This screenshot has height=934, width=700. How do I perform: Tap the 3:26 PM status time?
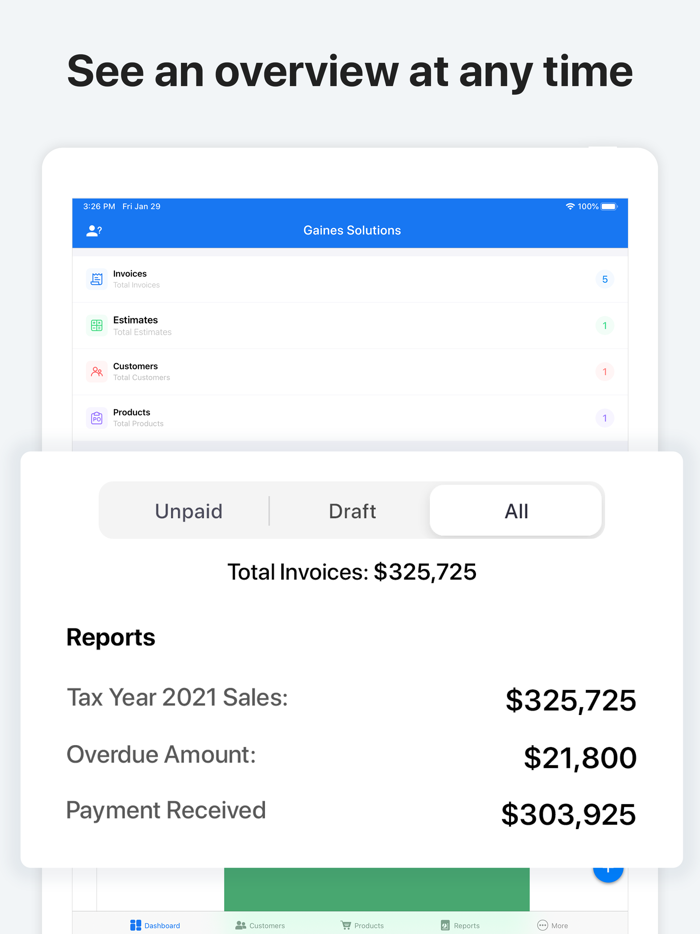(99, 206)
